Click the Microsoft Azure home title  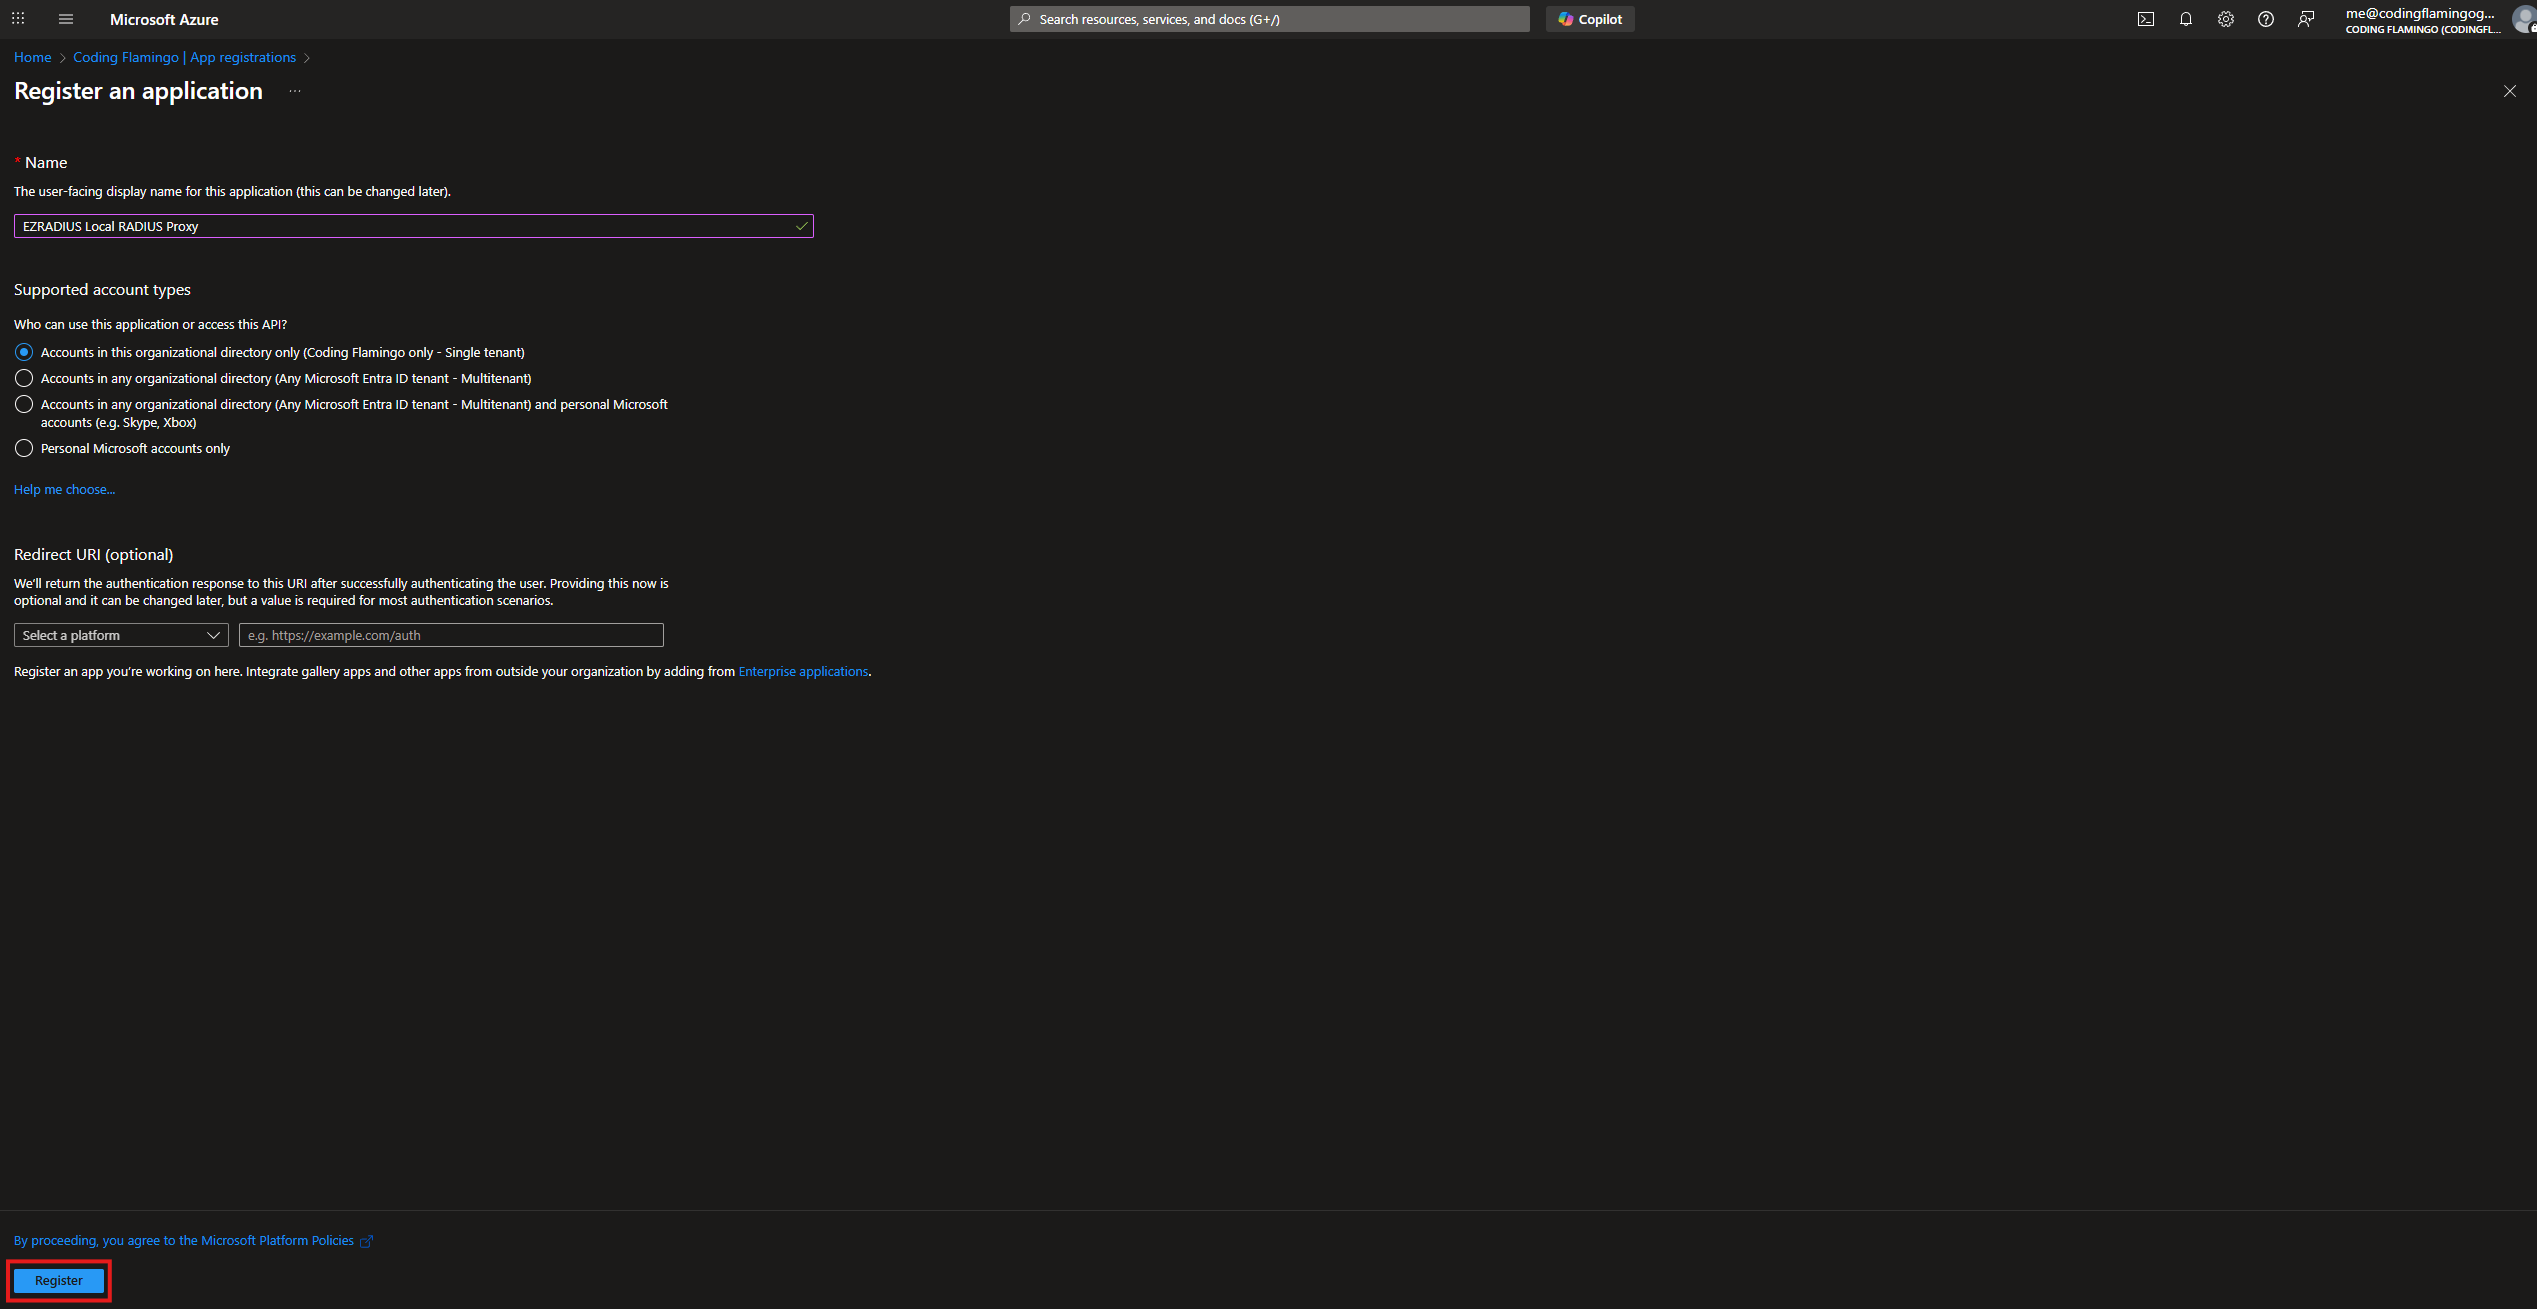(164, 19)
